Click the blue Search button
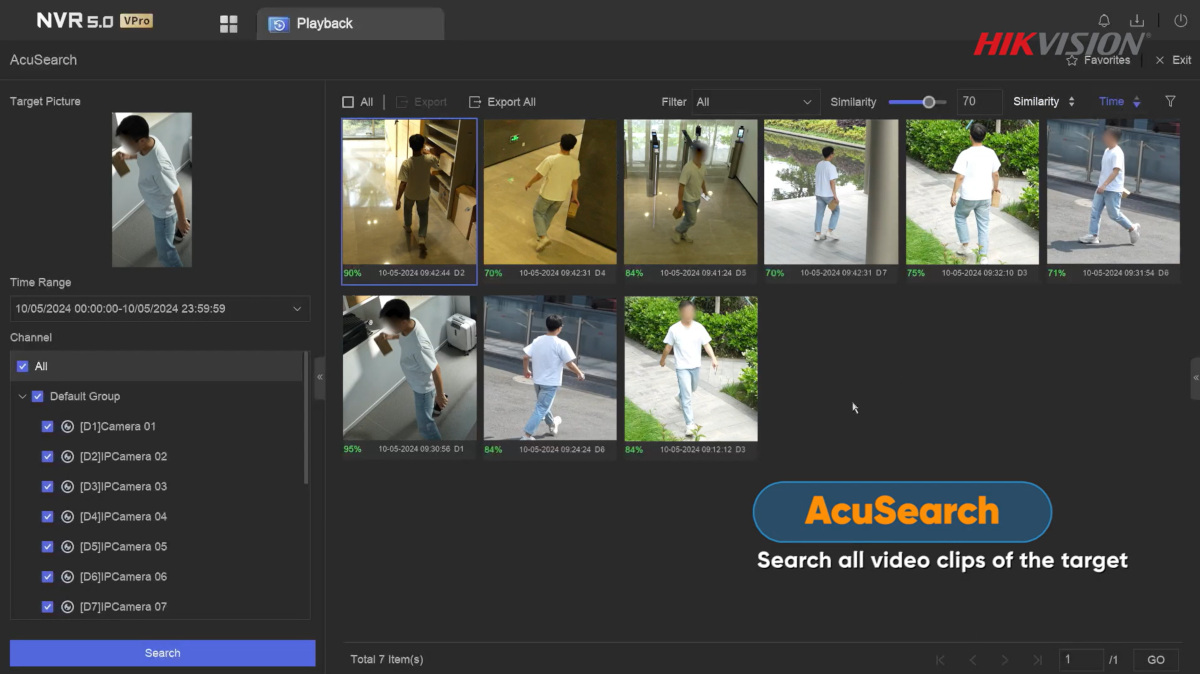This screenshot has height=674, width=1200. click(x=162, y=653)
